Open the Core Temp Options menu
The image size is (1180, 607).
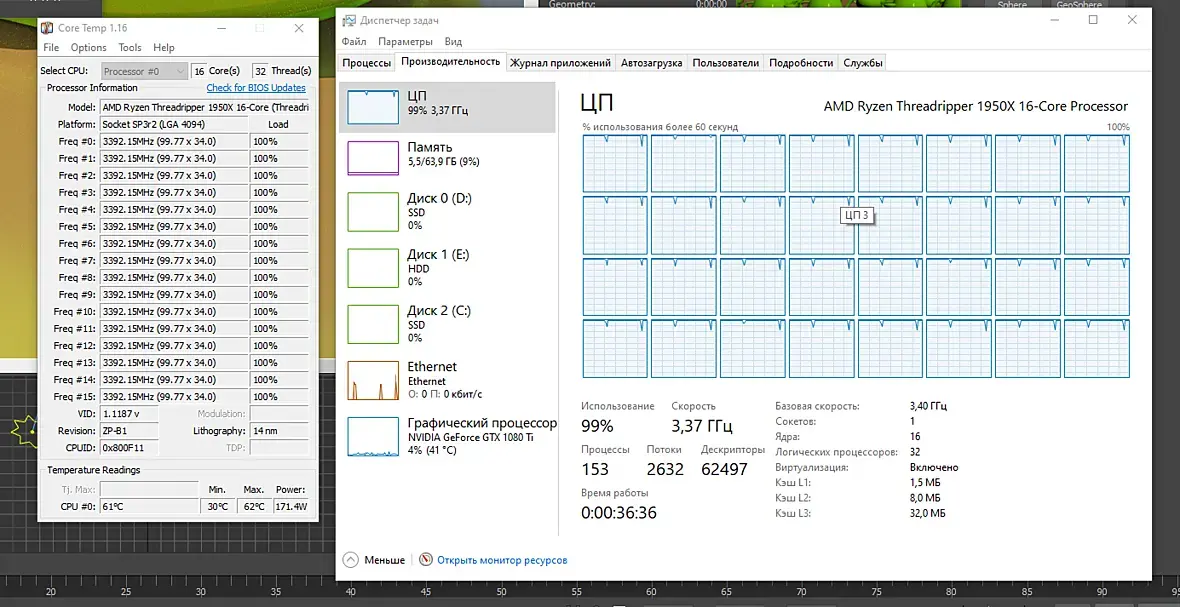coord(89,47)
